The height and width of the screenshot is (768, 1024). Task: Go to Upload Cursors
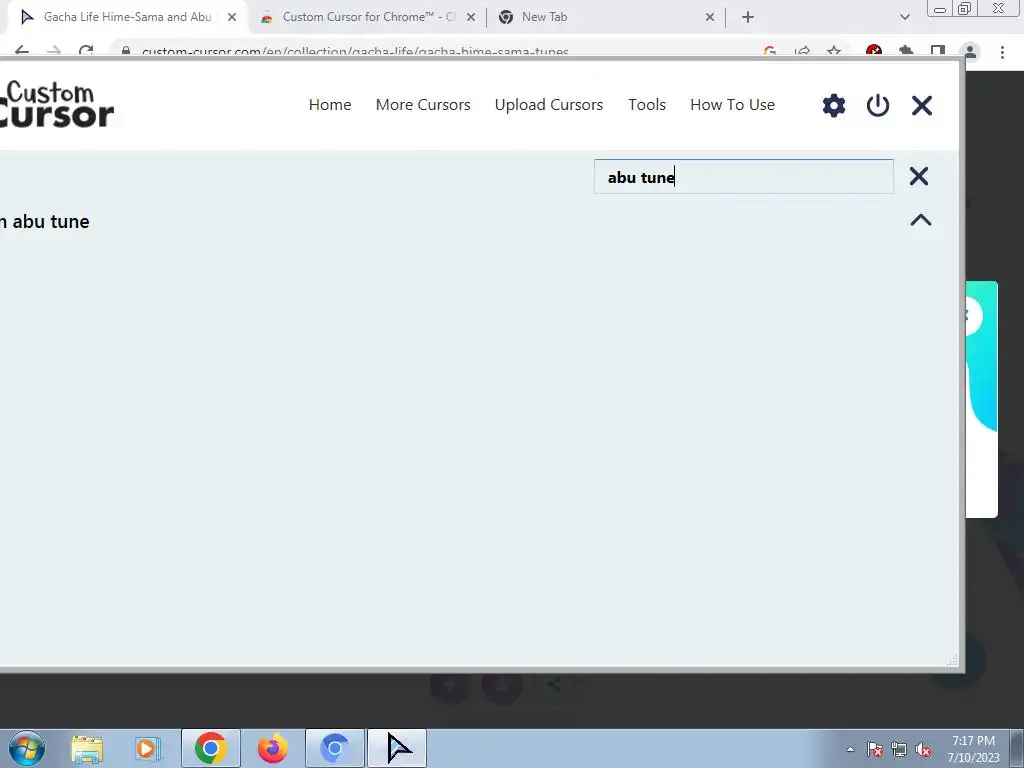tap(549, 104)
